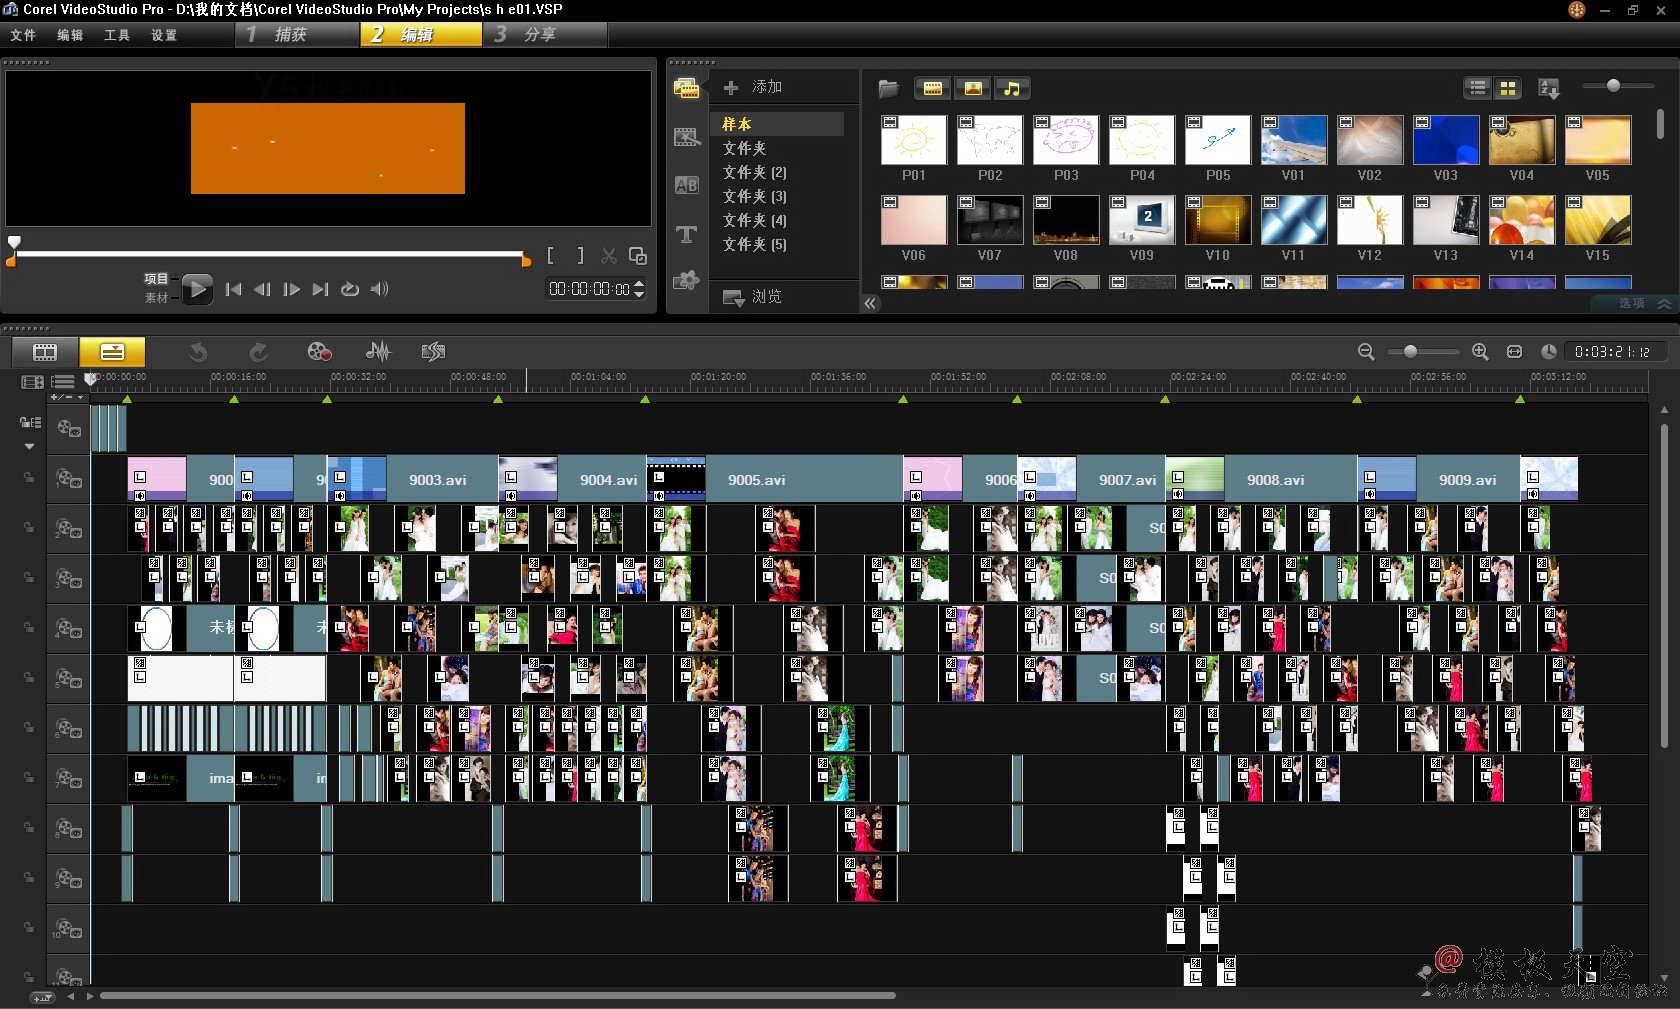Screen dimensions: 1680x1009
Task: Adjust the preview timecode spinner arrows
Action: point(639,289)
